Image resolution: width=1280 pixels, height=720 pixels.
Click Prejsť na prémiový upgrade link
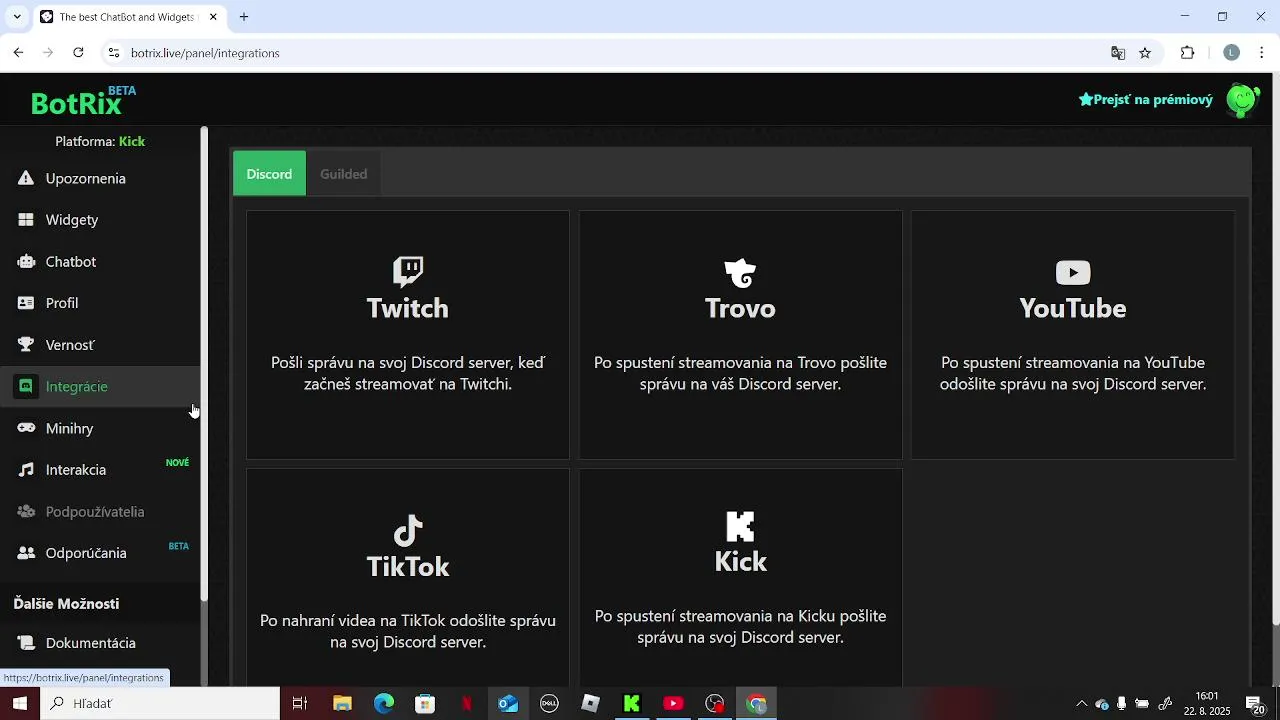coord(1146,100)
